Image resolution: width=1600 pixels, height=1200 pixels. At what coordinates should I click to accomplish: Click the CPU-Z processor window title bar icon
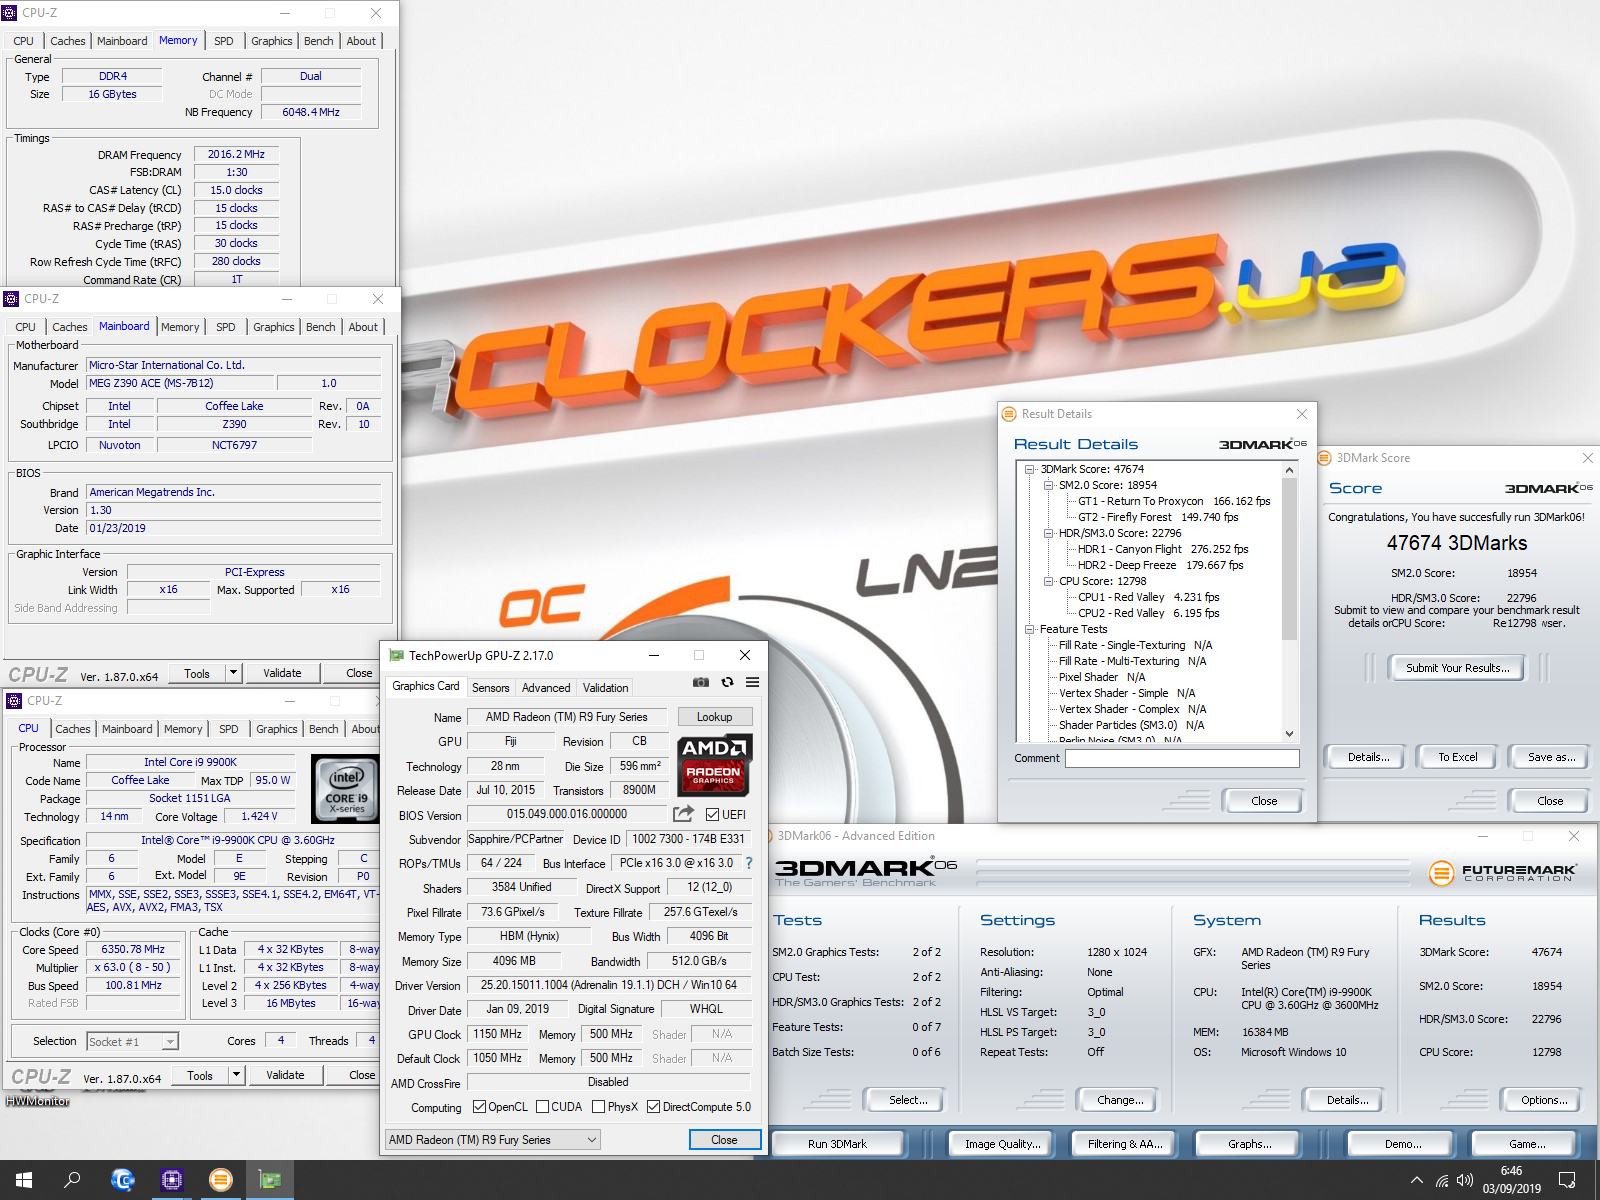click(14, 701)
